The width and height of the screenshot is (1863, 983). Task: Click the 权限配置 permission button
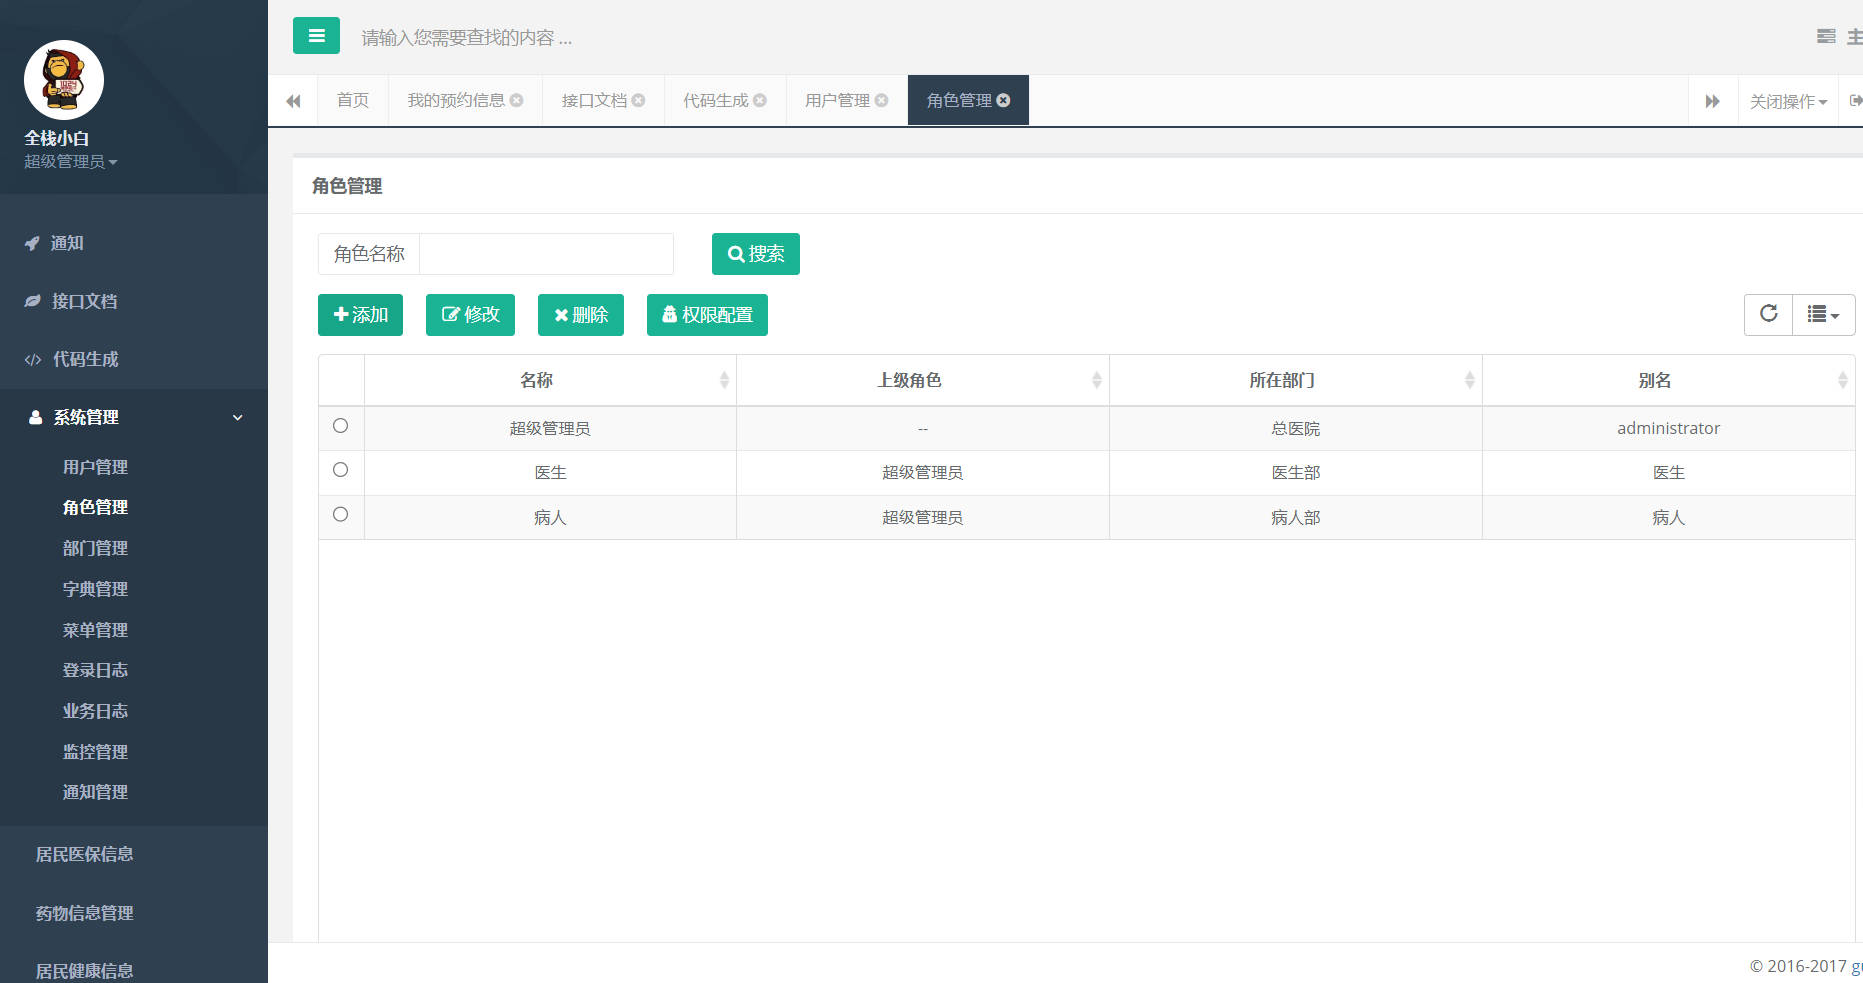(x=707, y=315)
